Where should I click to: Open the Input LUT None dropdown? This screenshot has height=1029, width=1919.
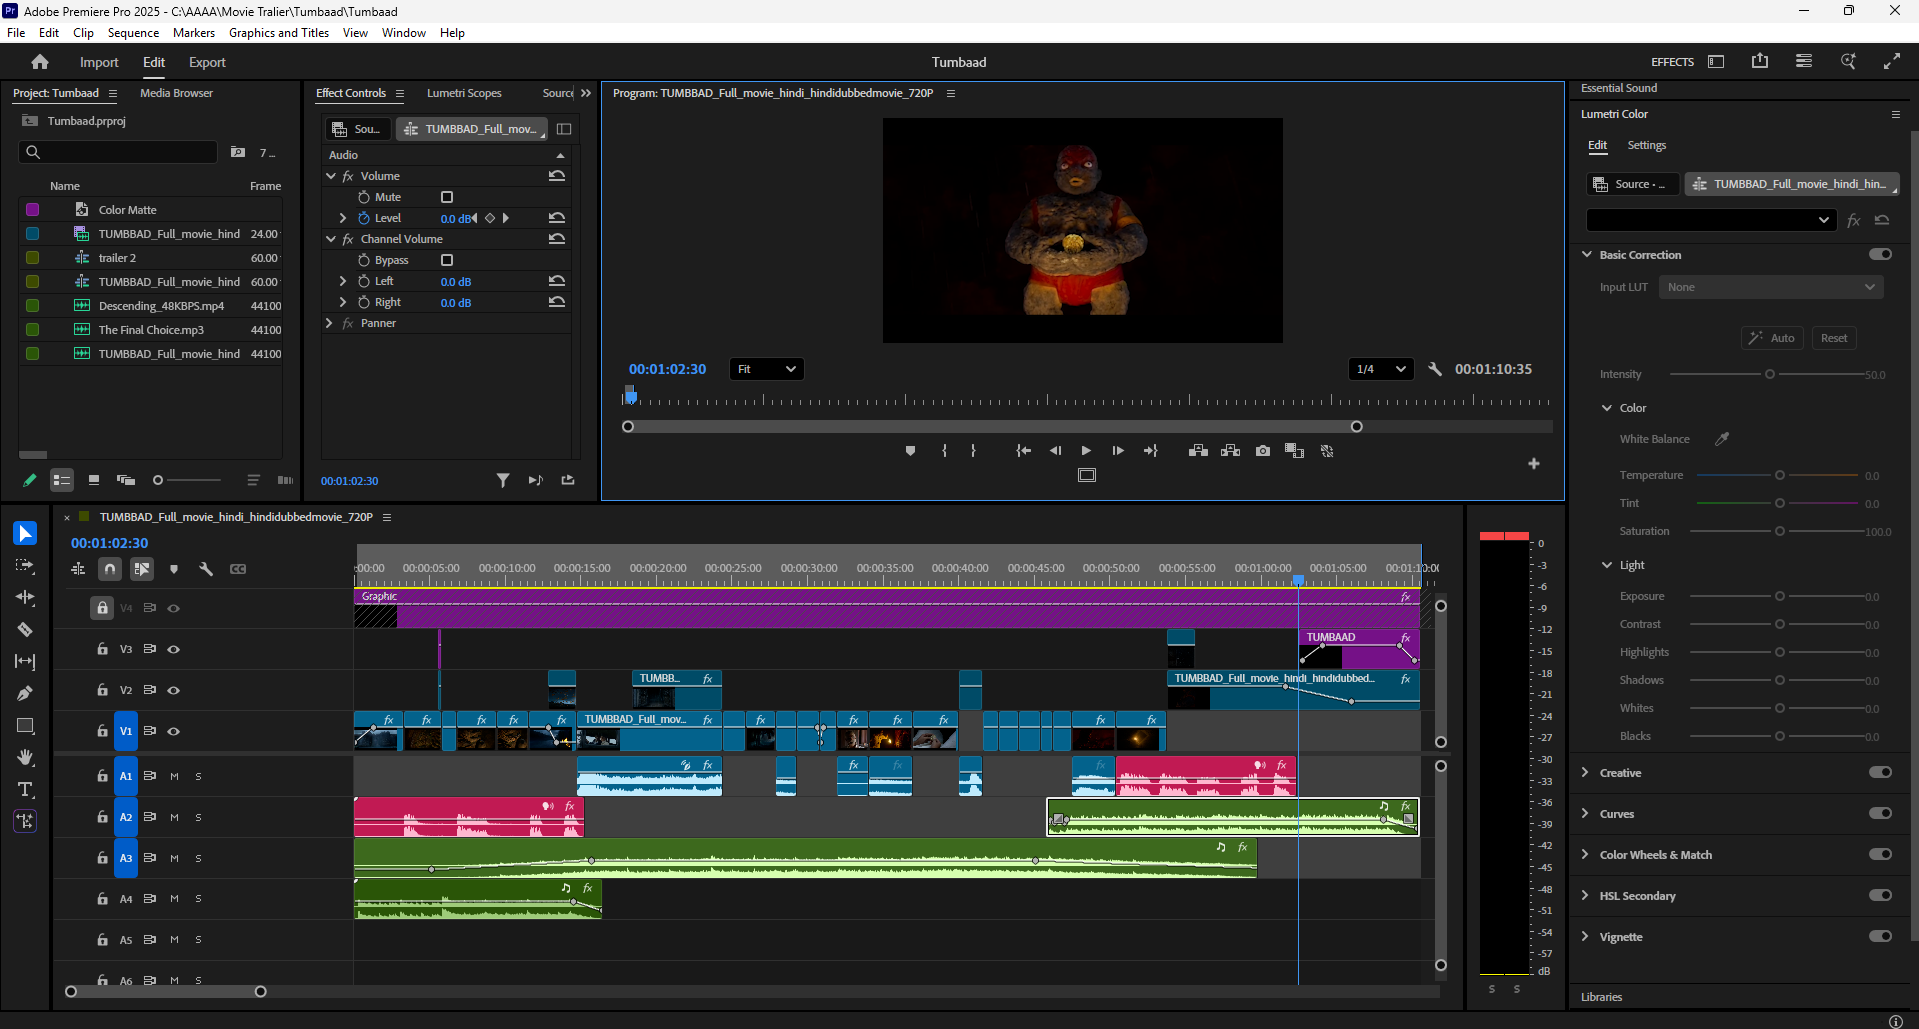click(1771, 287)
